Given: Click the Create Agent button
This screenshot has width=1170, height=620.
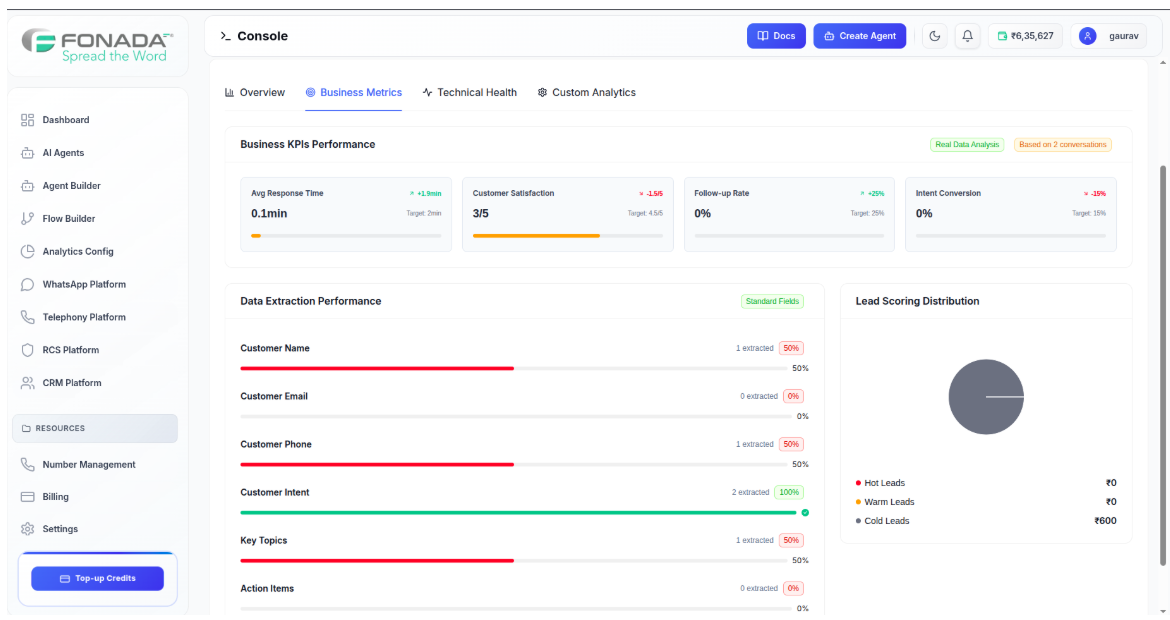Looking at the screenshot, I should (x=860, y=36).
